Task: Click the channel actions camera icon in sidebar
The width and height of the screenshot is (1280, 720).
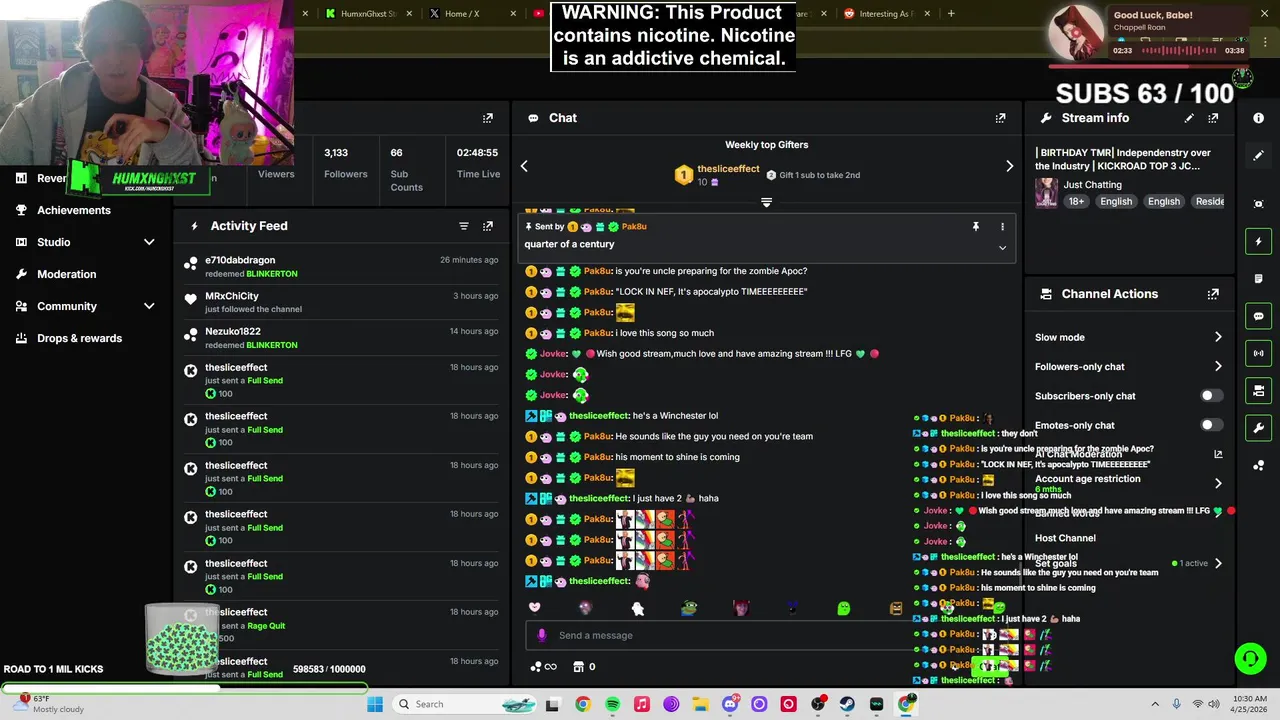Action: (x=1259, y=390)
